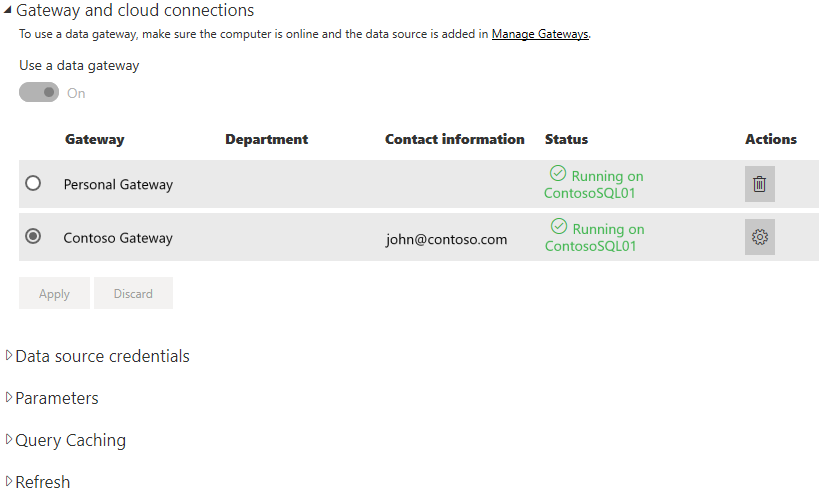Click the On label beside toggle

[76, 93]
